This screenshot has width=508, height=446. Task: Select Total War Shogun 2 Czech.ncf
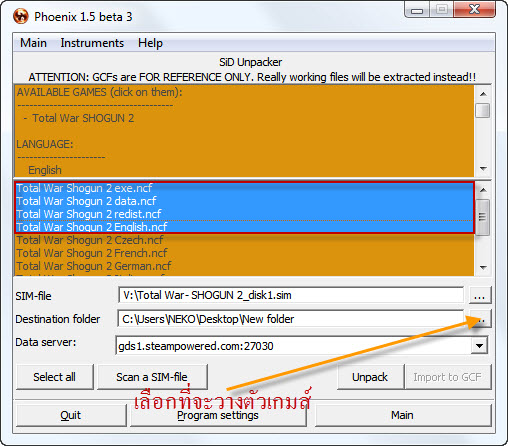244,240
